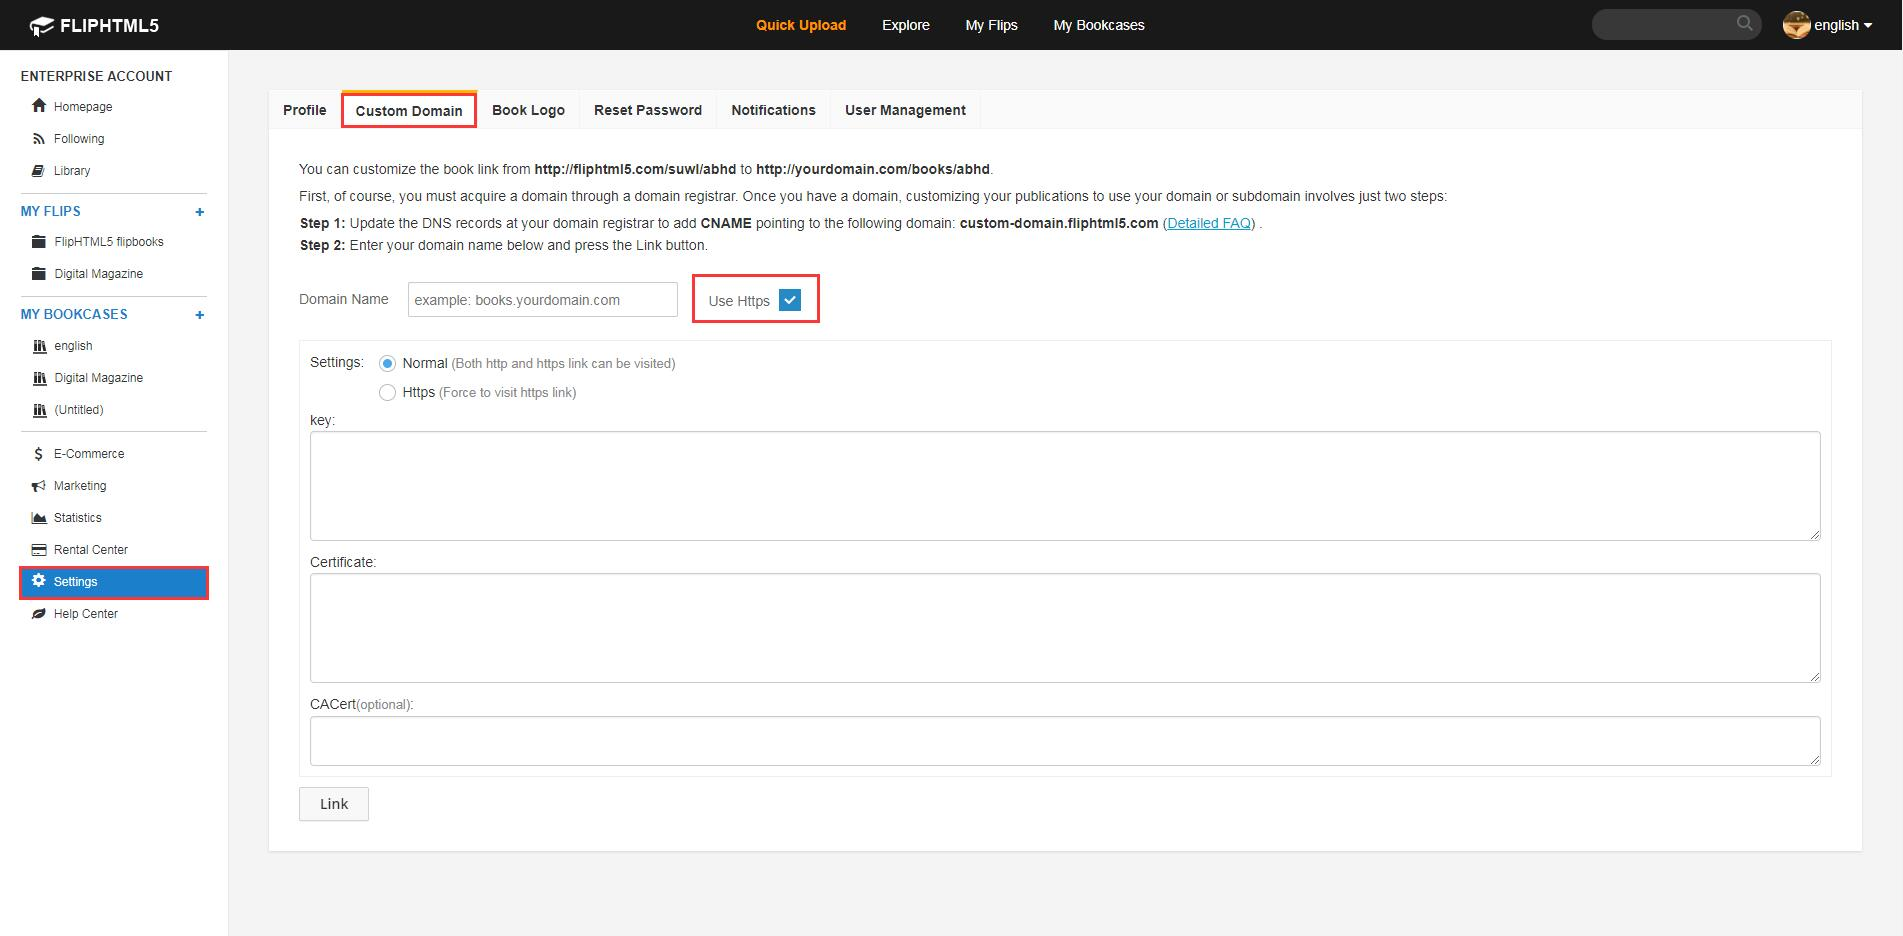Click the user avatar picture

1796,25
